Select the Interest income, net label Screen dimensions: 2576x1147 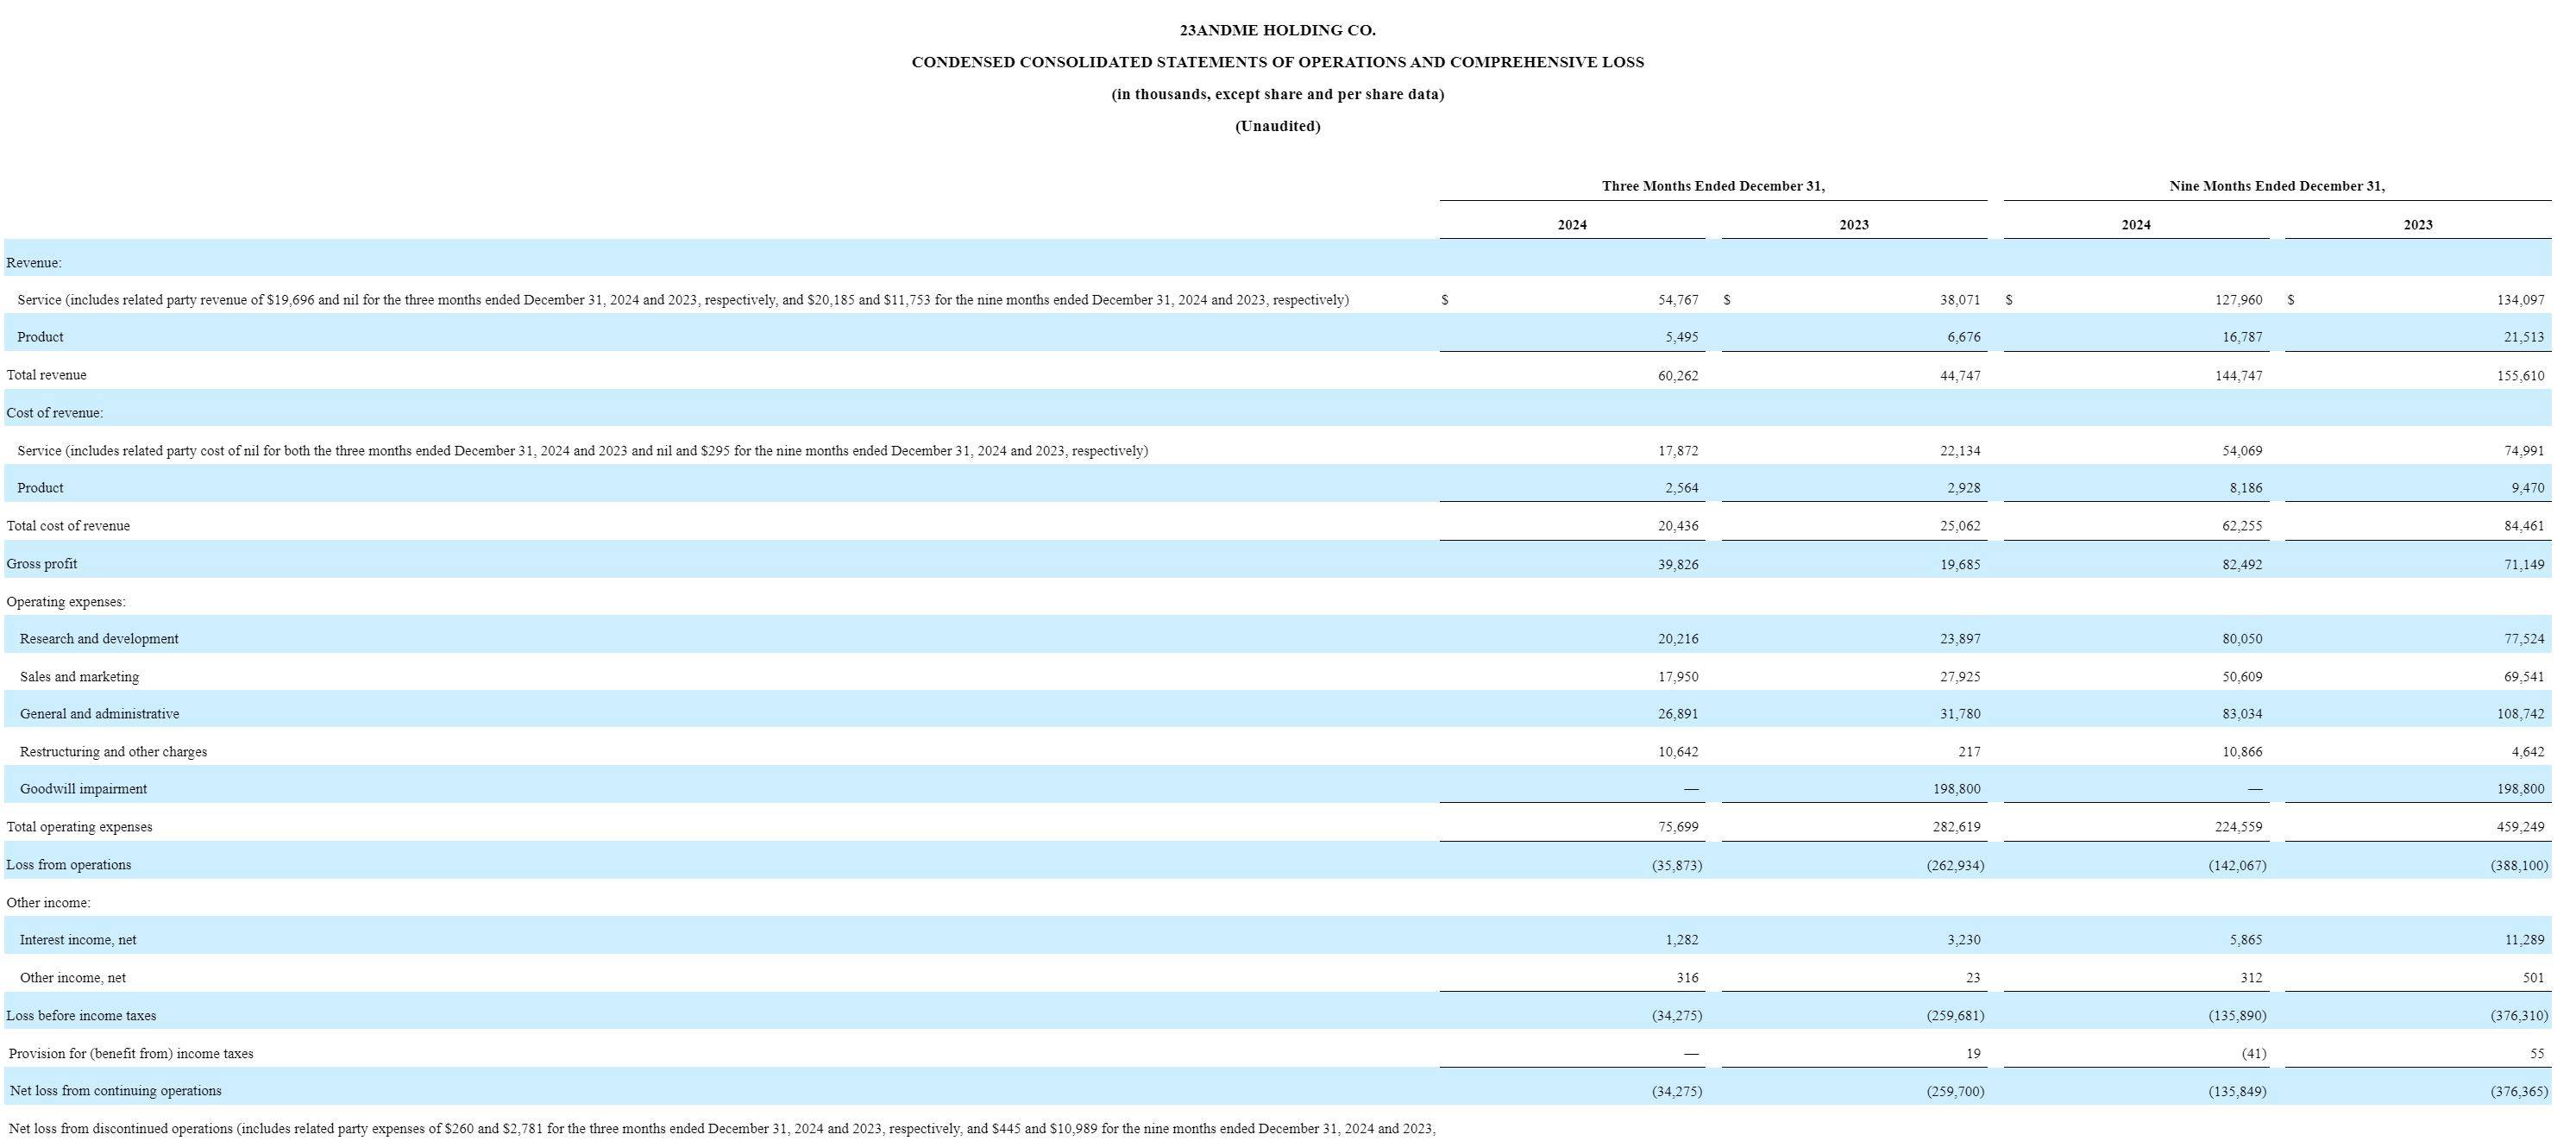pyautogui.click(x=78, y=940)
